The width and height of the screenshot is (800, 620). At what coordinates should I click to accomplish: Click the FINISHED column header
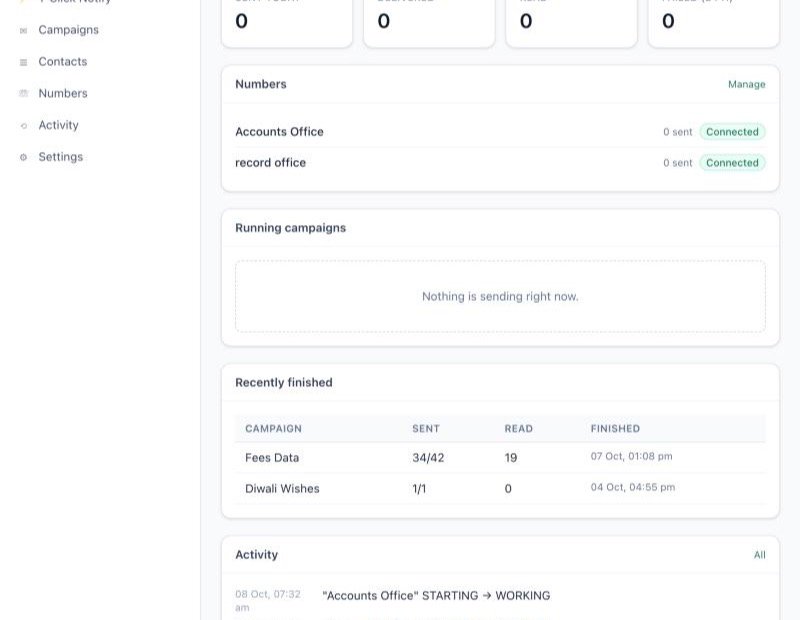[615, 429]
